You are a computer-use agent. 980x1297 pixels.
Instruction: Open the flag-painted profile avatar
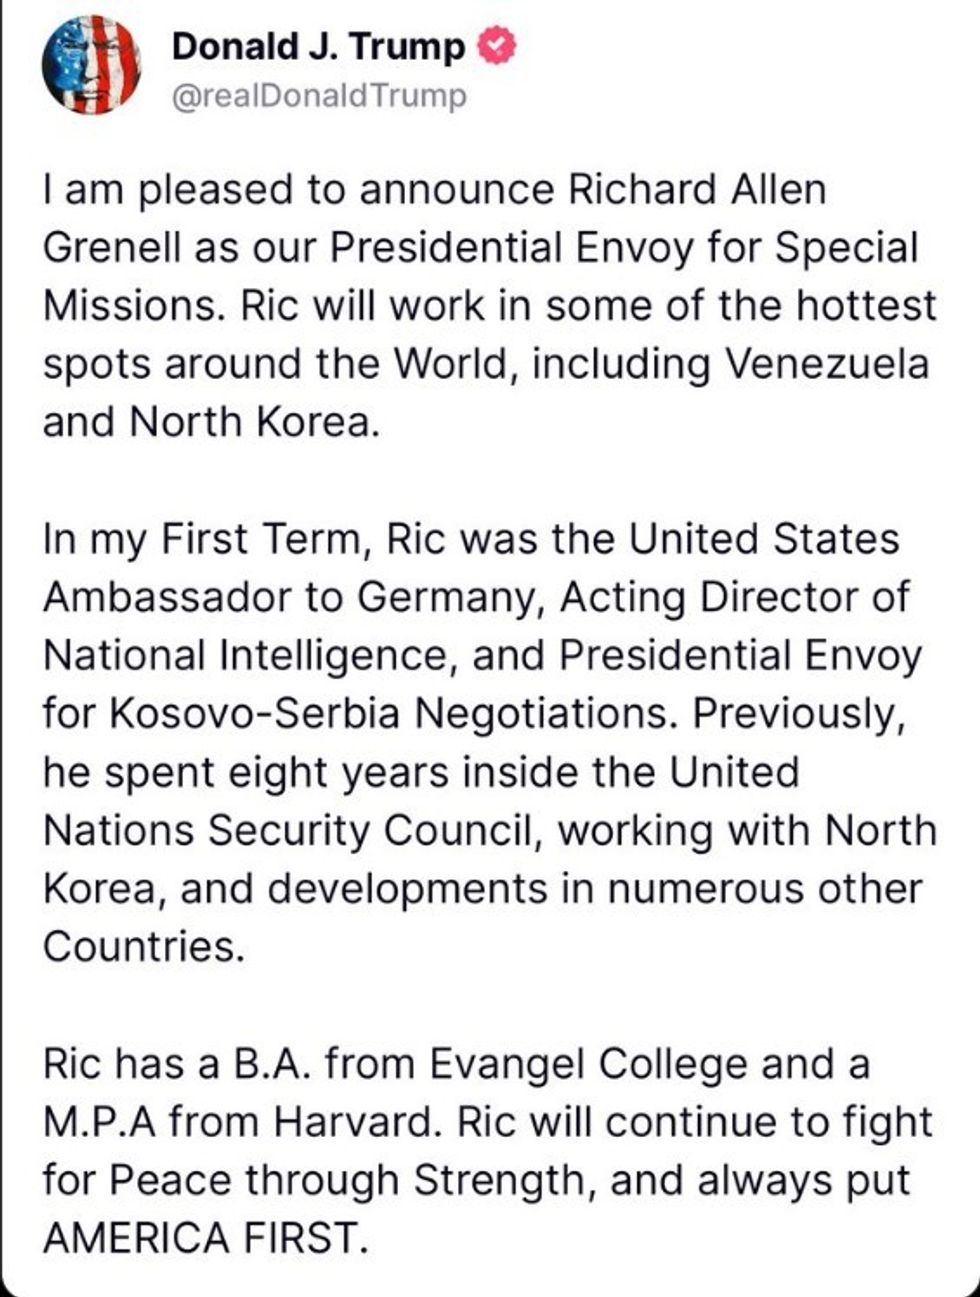(x=91, y=66)
